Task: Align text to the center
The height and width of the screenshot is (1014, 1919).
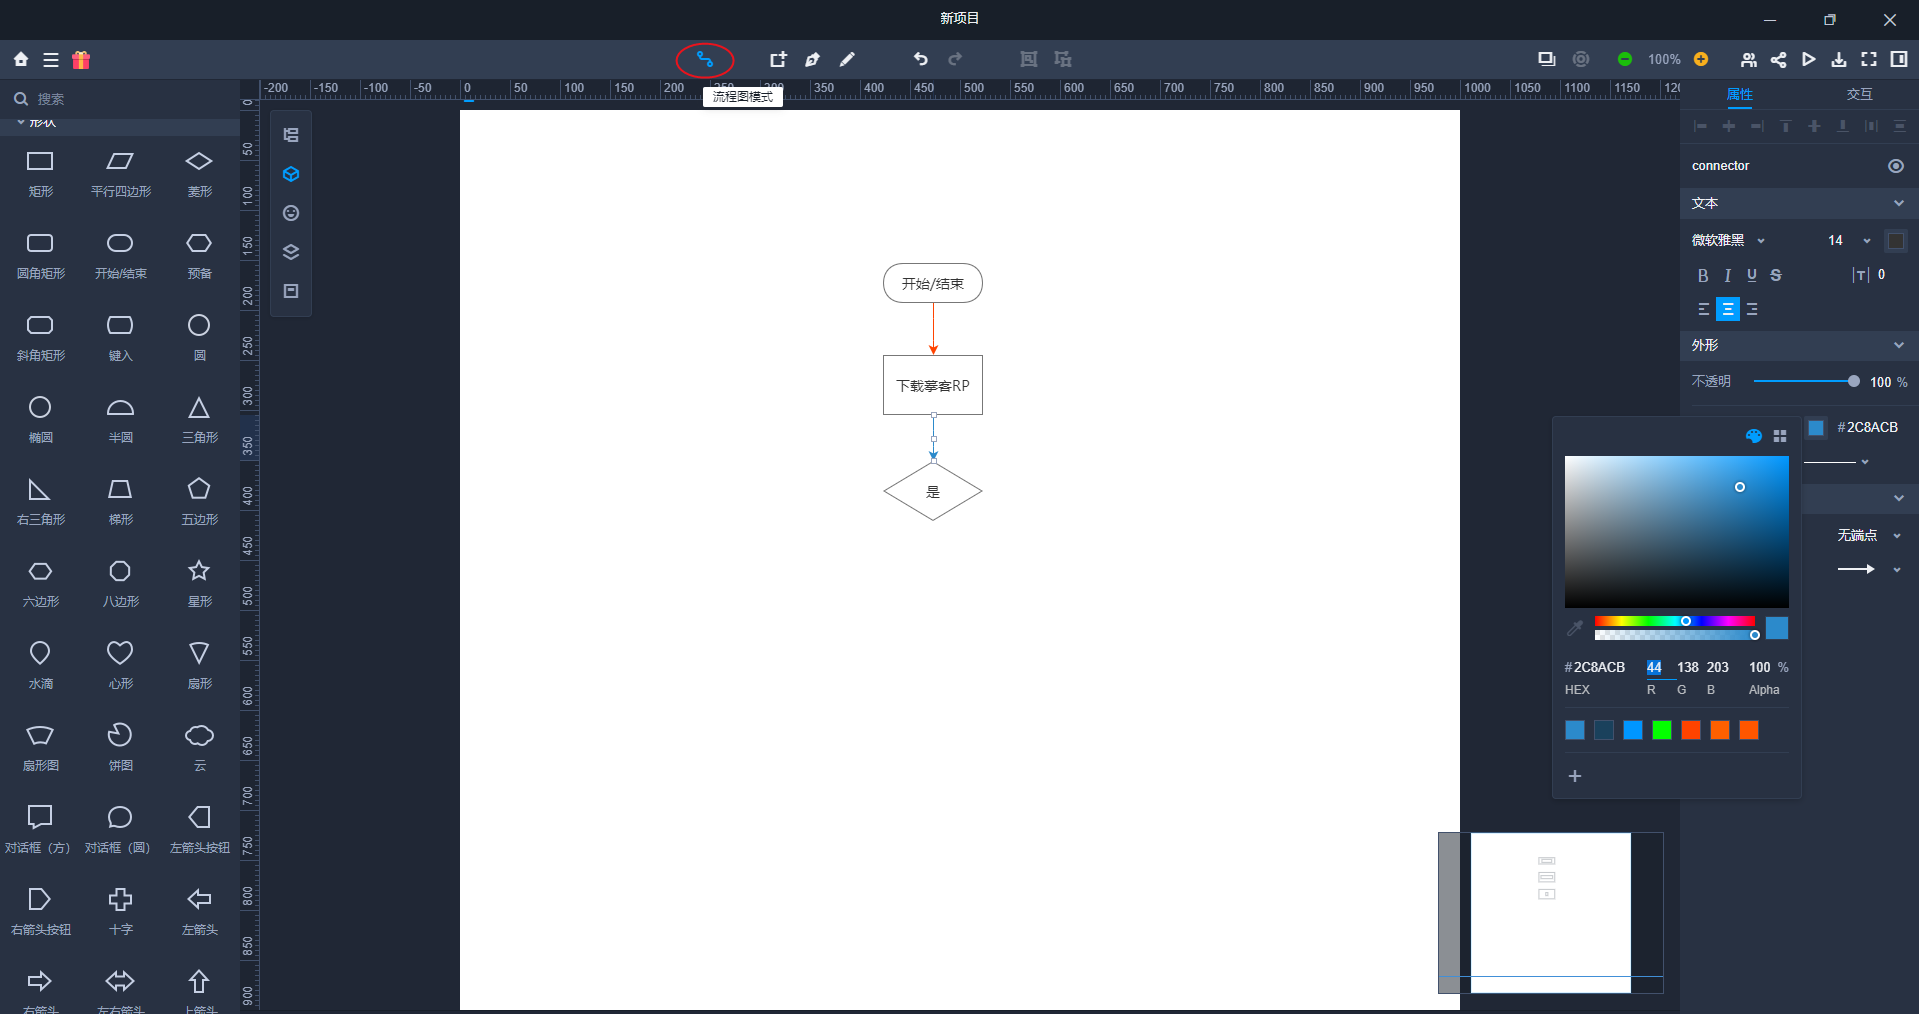Action: [1727, 310]
